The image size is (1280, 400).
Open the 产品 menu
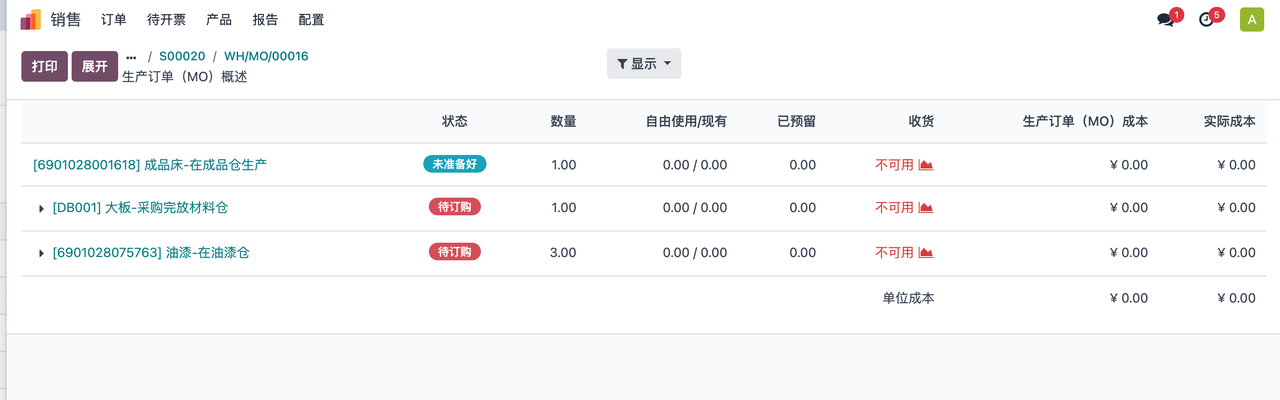click(x=219, y=19)
